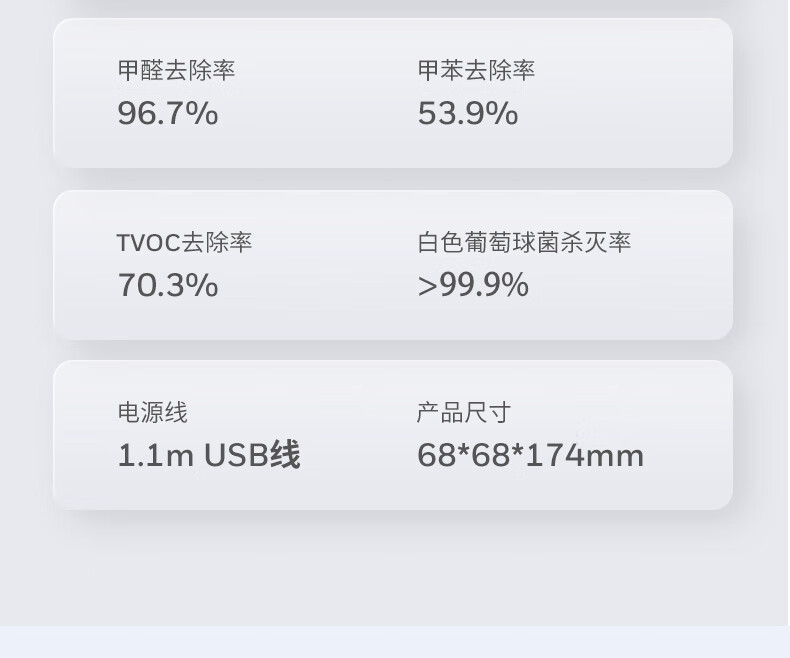Click the empty gap between 1.1m USB线 and 68*68*174mm
This screenshot has width=790, height=658.
[x=358, y=456]
